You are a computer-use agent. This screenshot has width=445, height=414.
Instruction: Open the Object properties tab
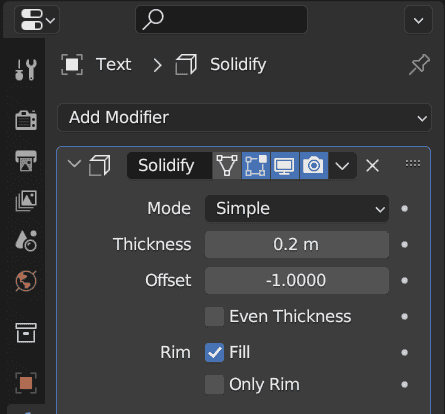click(26, 383)
